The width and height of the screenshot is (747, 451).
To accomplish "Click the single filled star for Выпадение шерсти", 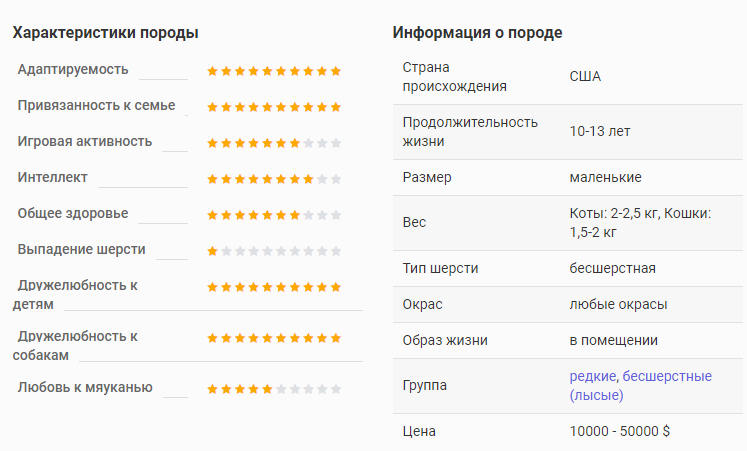I will click(212, 251).
